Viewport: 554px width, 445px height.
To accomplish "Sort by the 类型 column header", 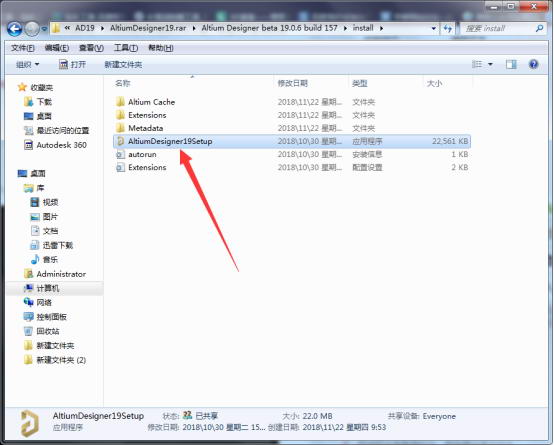I will [360, 83].
